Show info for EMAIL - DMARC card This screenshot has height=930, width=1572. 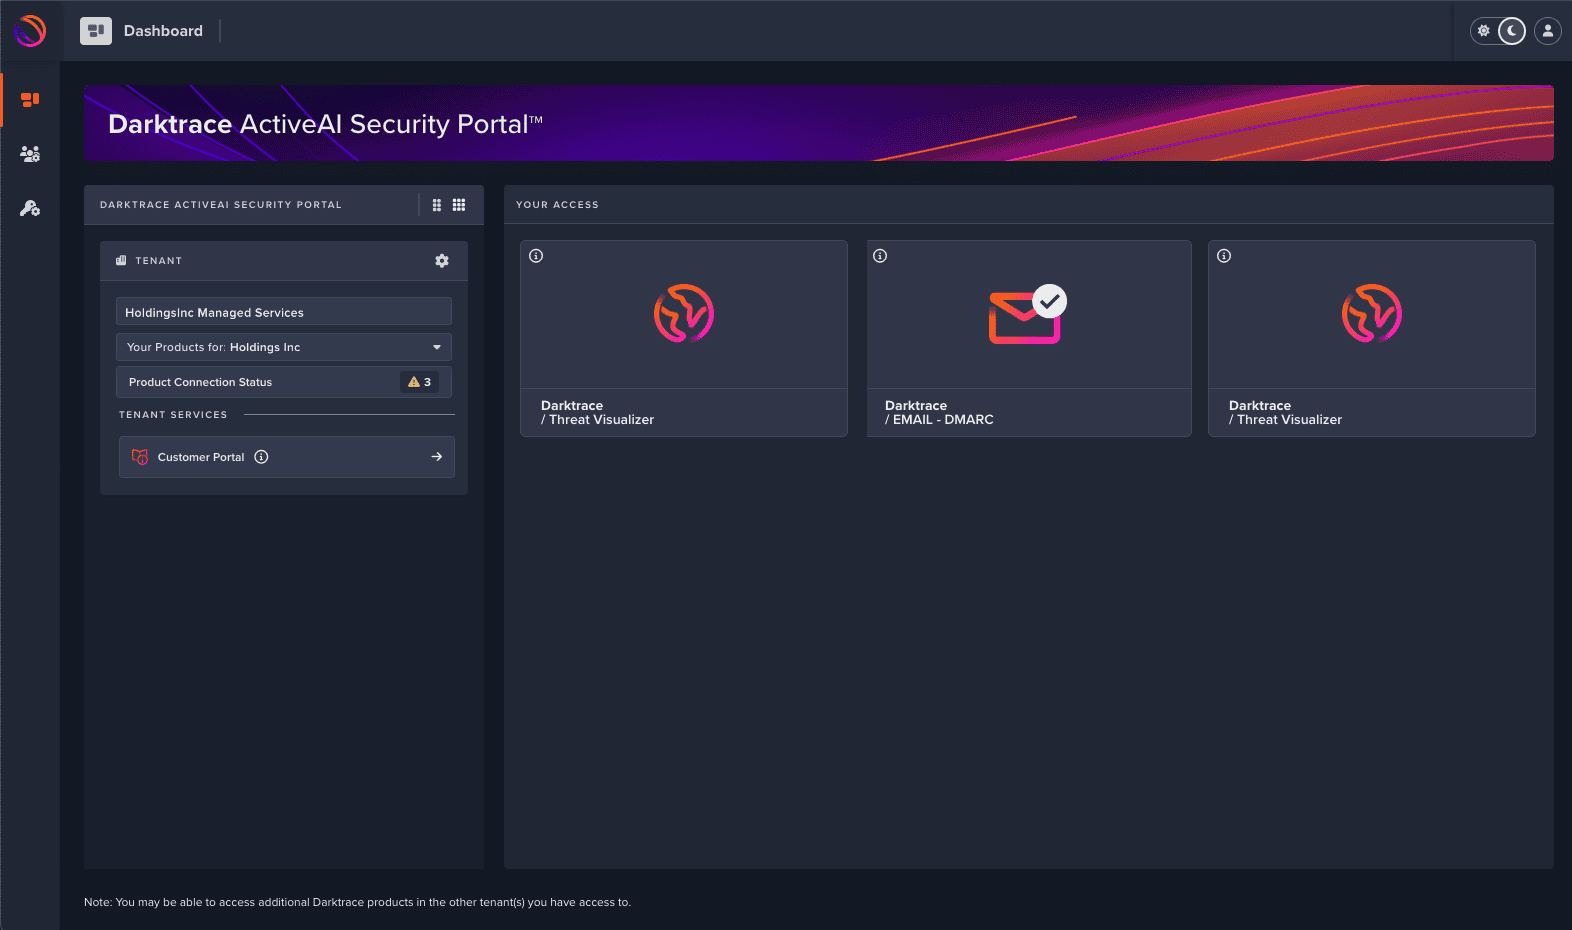880,256
